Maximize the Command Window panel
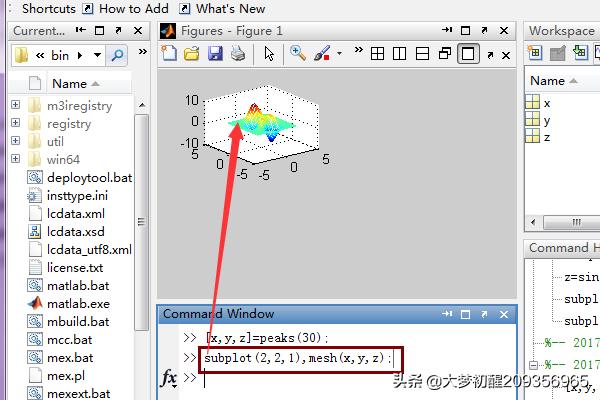 (465, 314)
